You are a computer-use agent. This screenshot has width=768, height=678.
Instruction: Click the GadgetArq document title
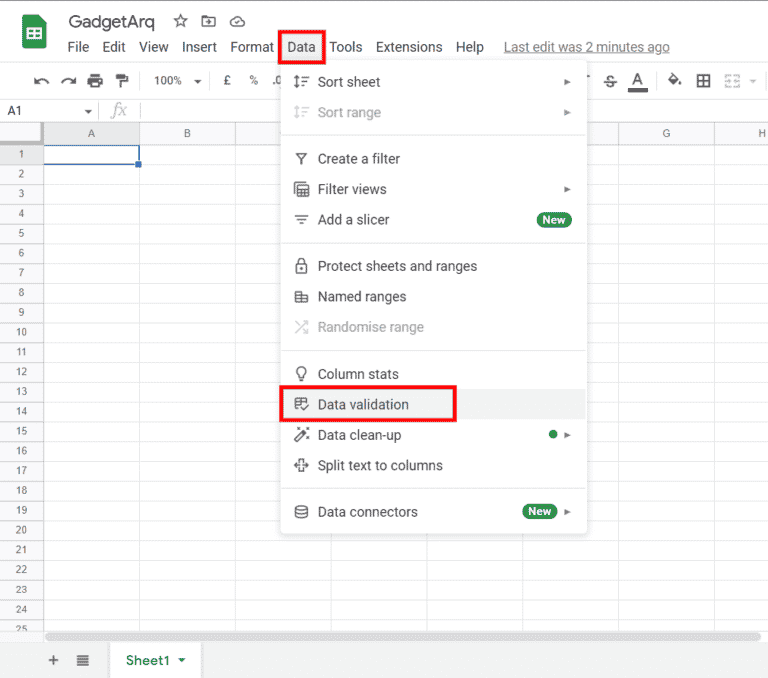[111, 22]
